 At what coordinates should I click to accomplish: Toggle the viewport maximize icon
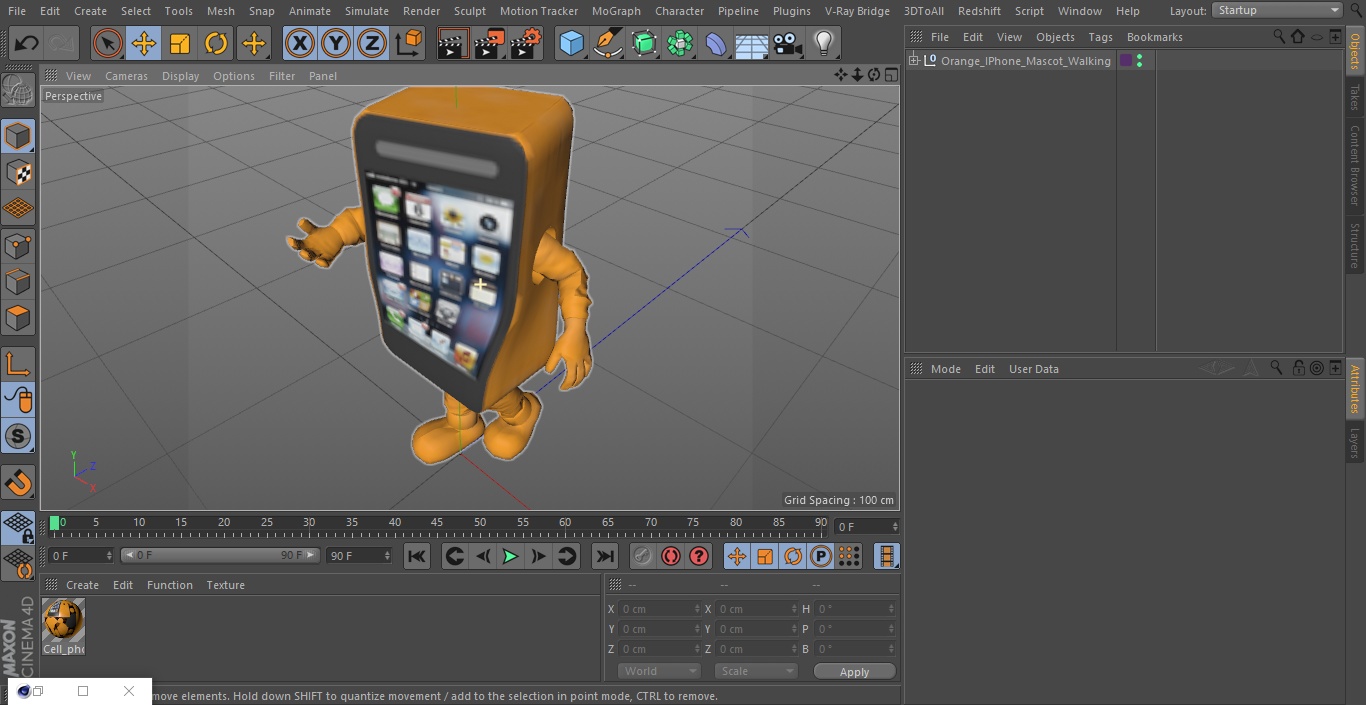point(890,75)
